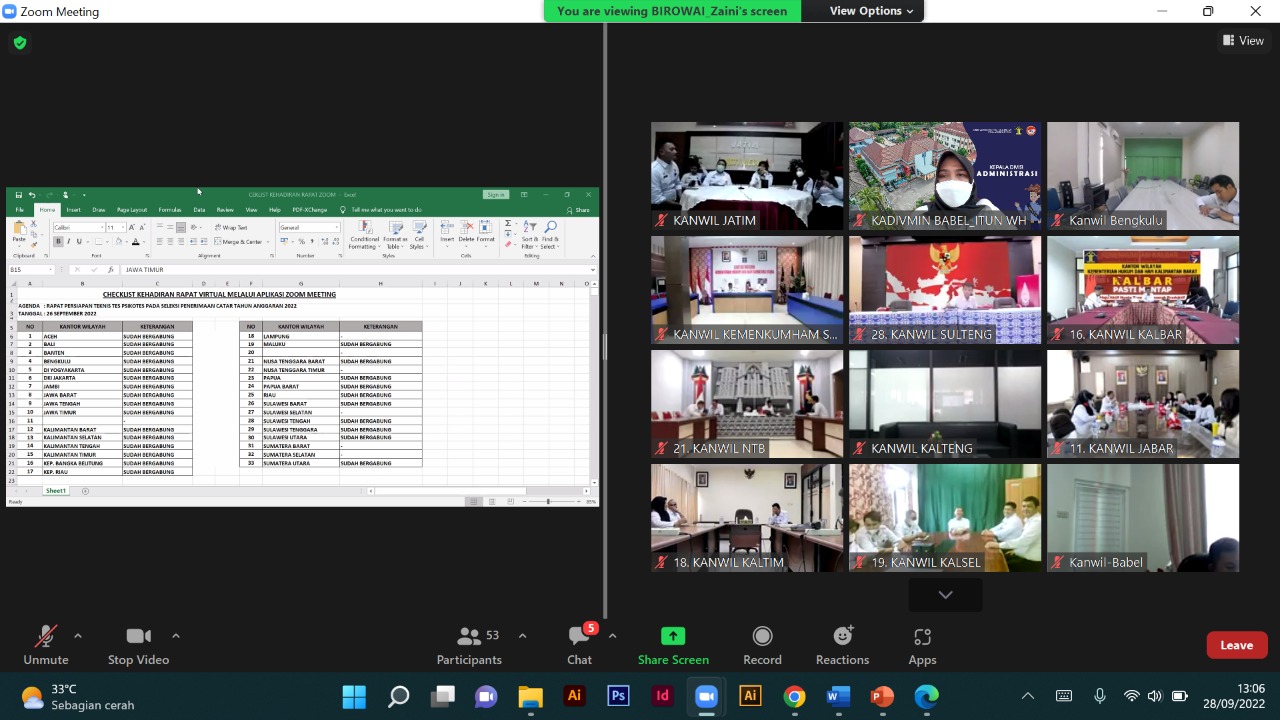Click the Excel zoom slider in status bar

548,501
